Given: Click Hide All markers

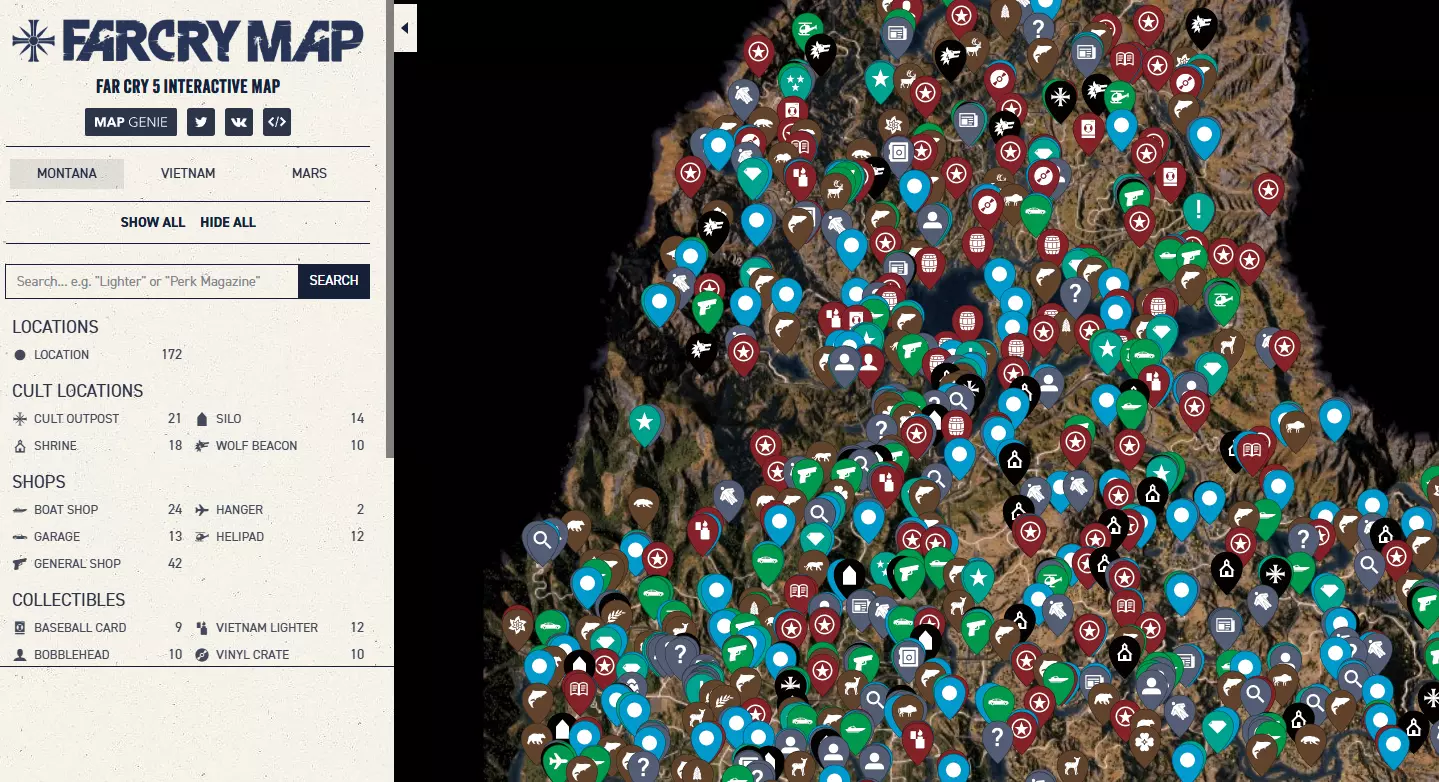Looking at the screenshot, I should (x=228, y=222).
